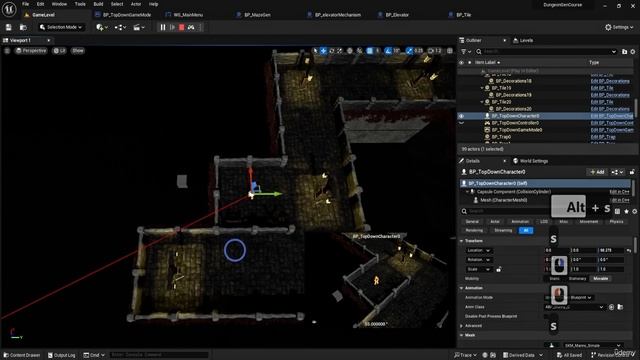Open play options three-dot menu

(200, 27)
